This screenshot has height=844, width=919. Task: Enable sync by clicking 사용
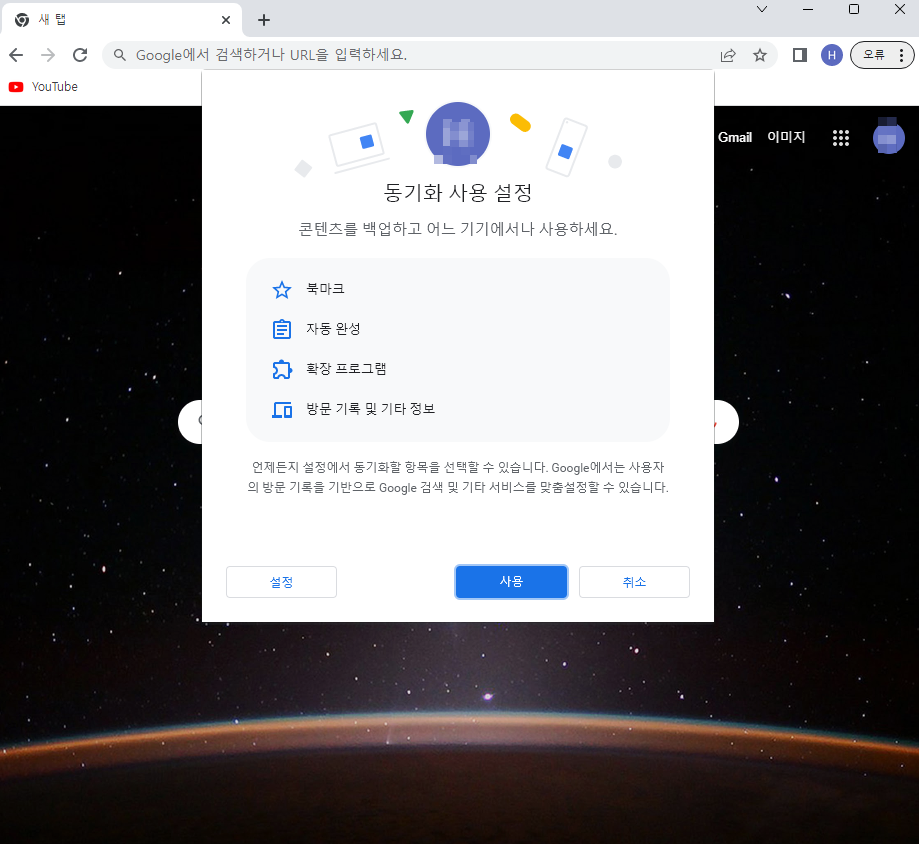point(511,581)
